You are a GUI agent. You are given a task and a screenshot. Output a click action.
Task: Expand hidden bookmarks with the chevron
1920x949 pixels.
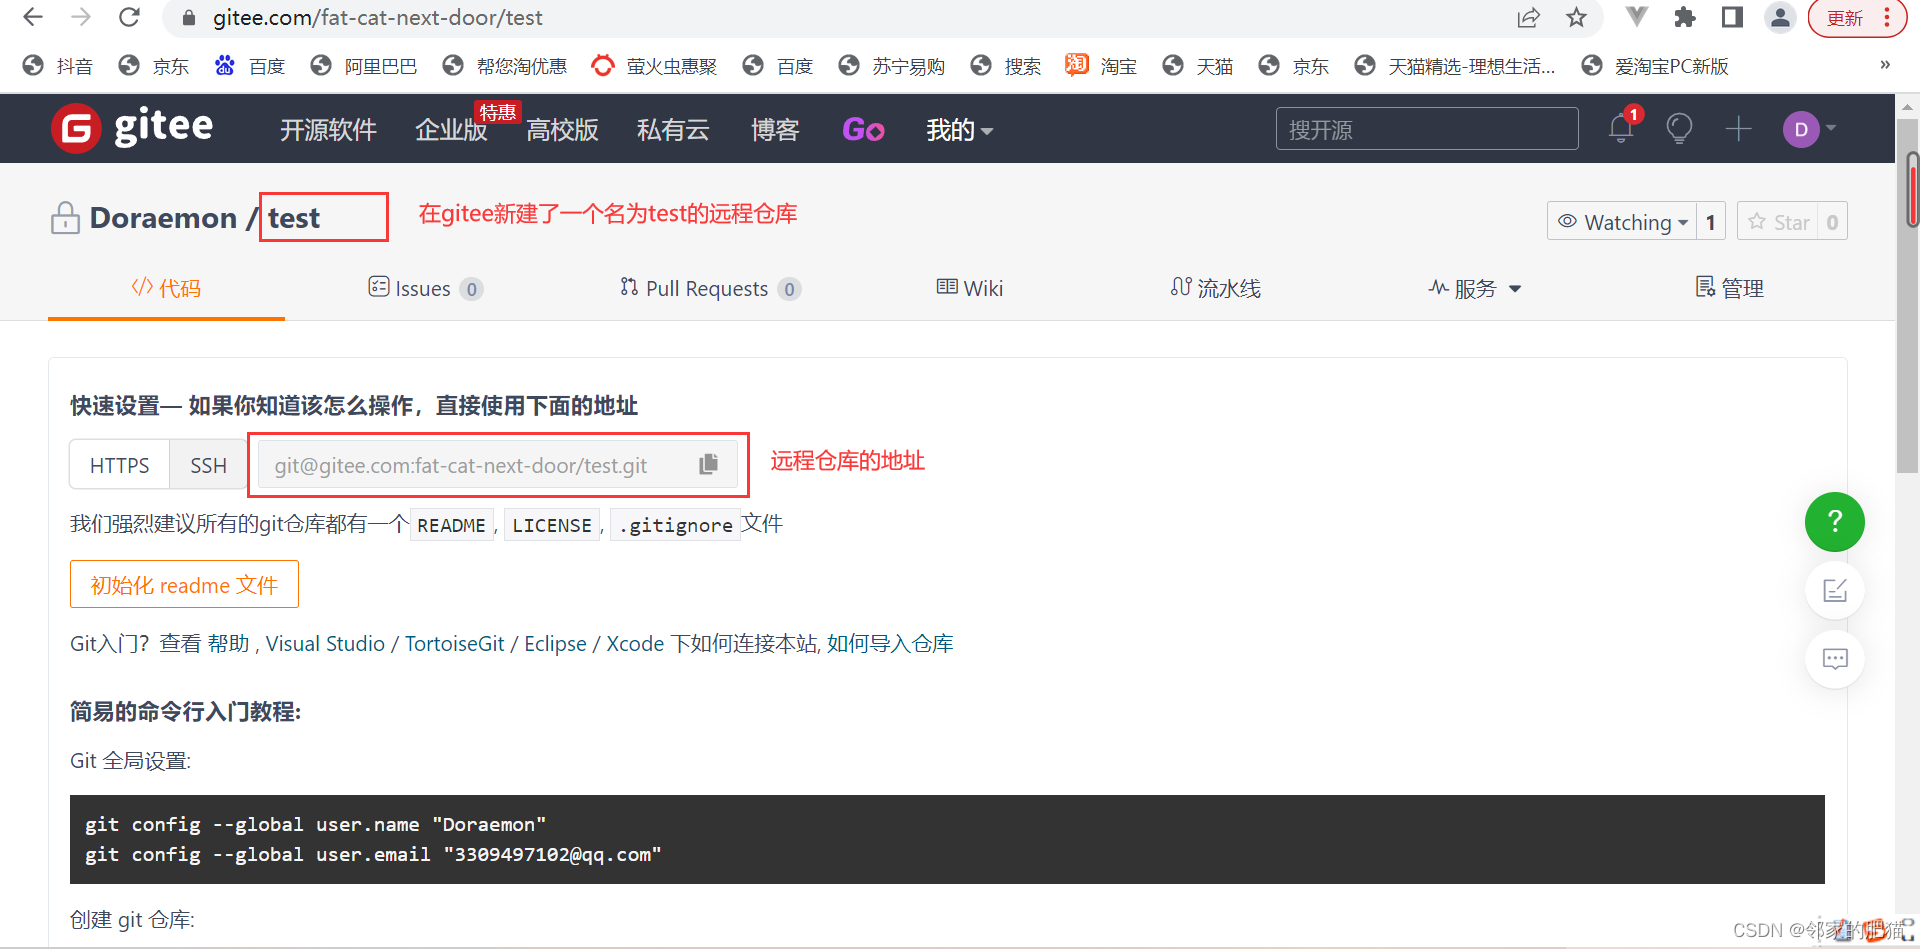coord(1885,65)
